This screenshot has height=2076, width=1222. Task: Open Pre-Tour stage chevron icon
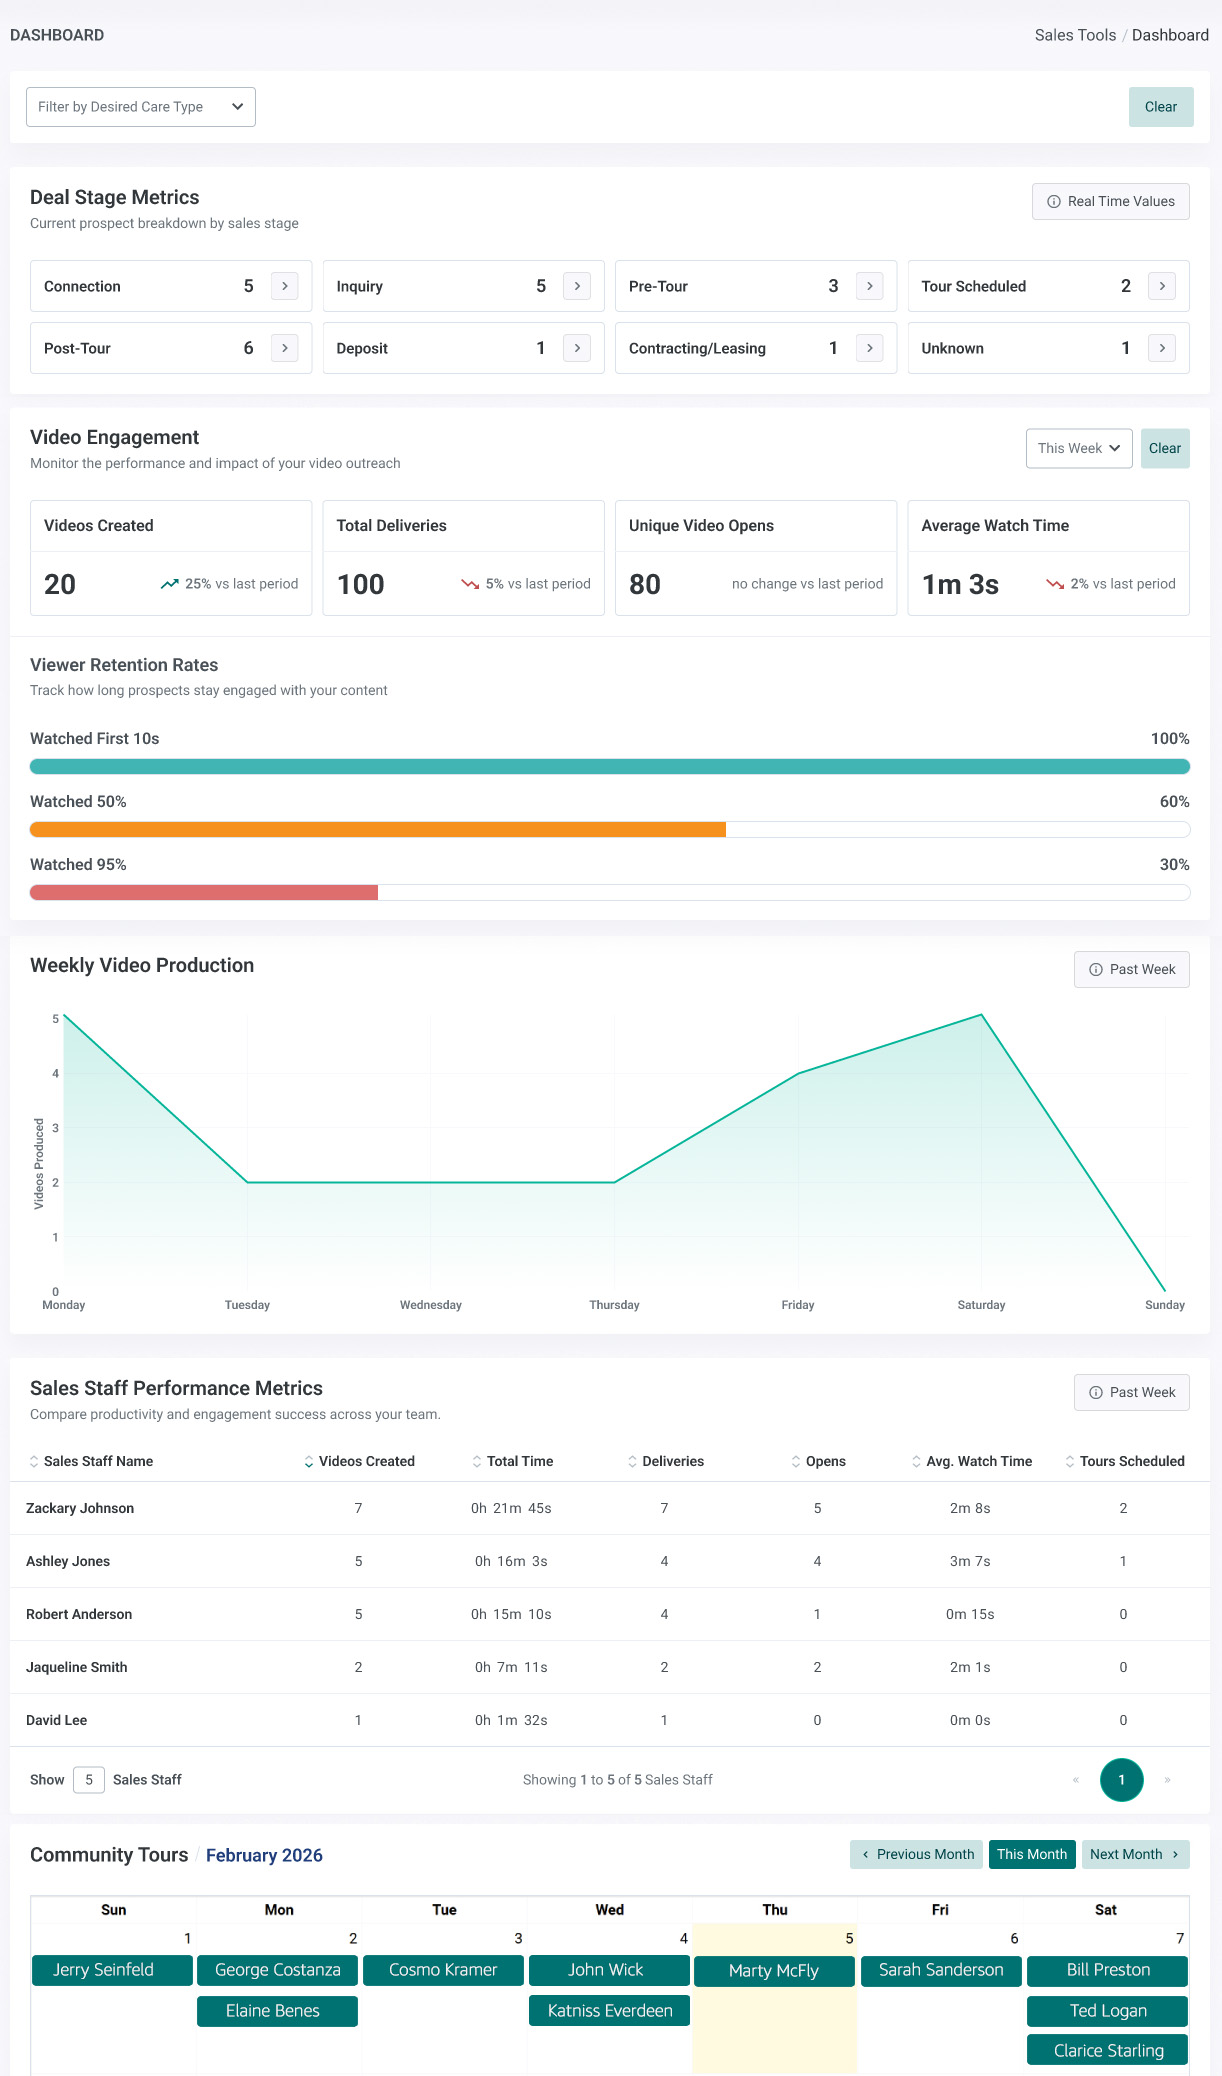(870, 286)
